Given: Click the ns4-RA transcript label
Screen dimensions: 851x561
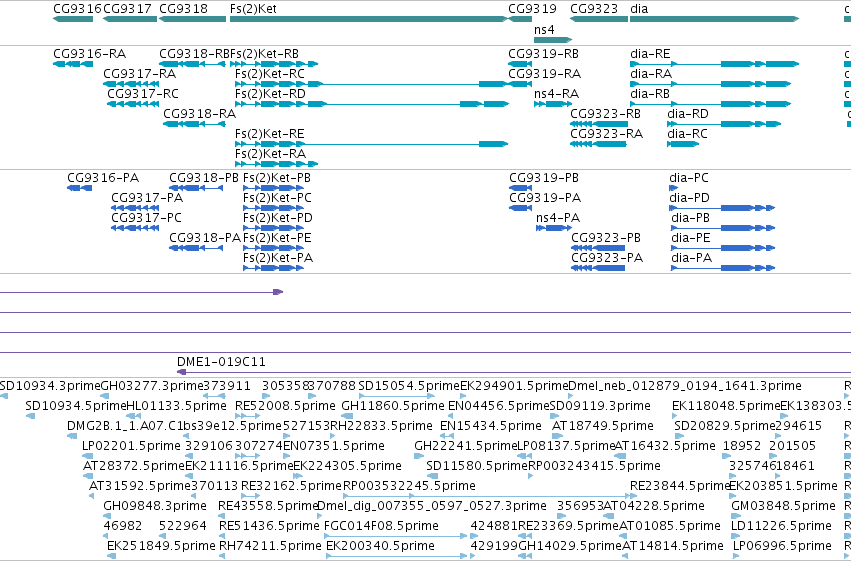Looking at the screenshot, I should 556,94.
